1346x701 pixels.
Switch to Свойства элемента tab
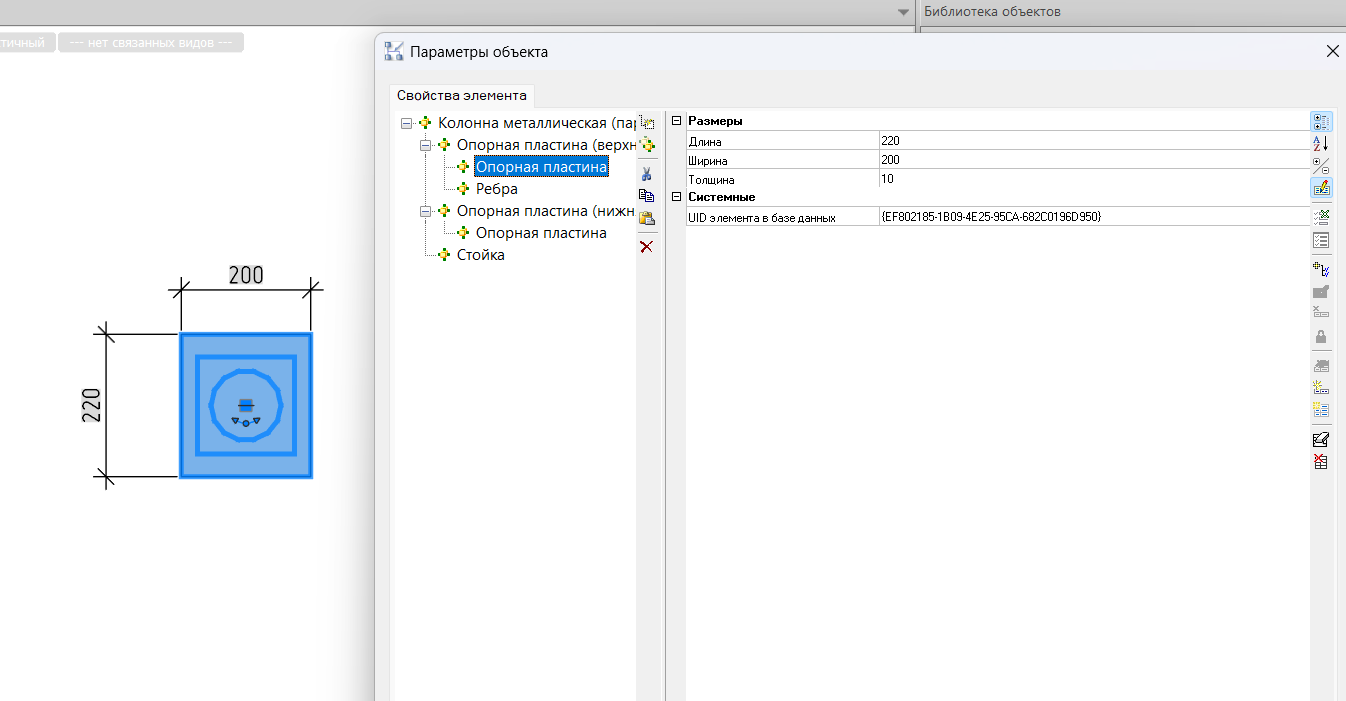pyautogui.click(x=461, y=96)
